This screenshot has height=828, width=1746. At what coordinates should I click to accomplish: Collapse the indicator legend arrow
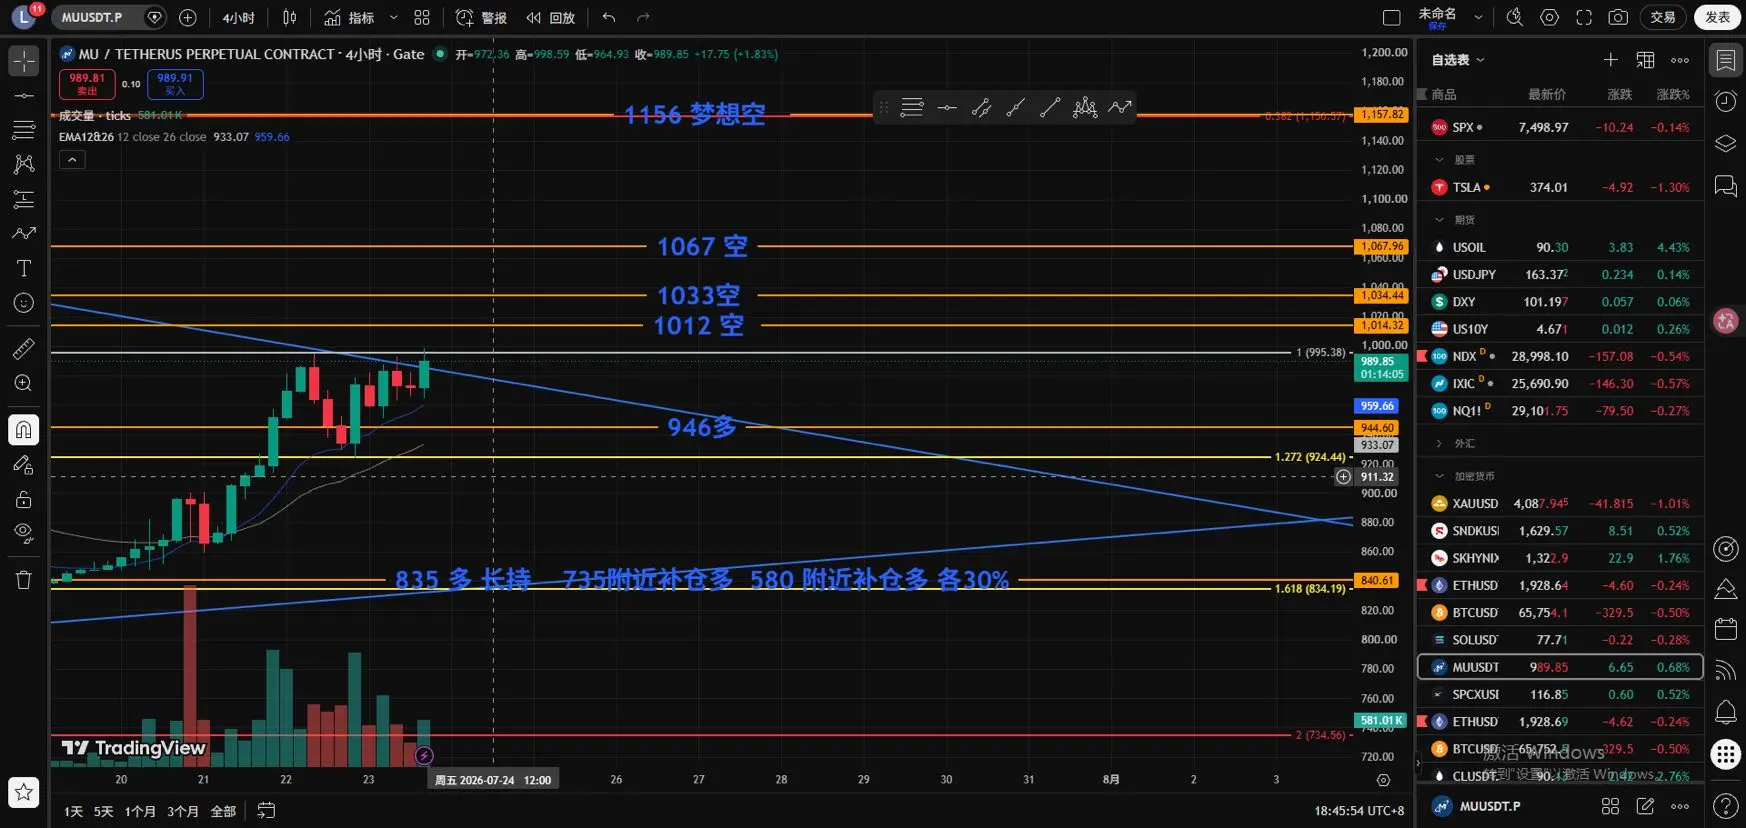[x=72, y=159]
